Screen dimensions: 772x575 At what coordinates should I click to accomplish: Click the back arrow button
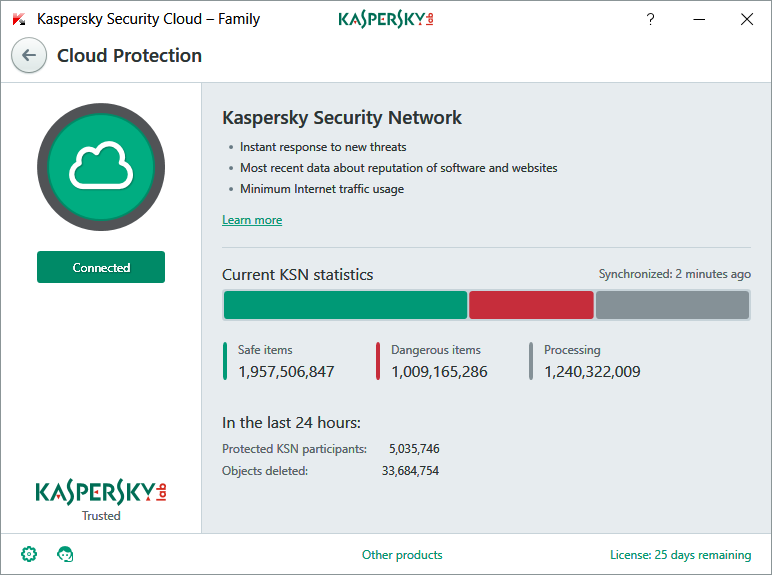click(29, 56)
